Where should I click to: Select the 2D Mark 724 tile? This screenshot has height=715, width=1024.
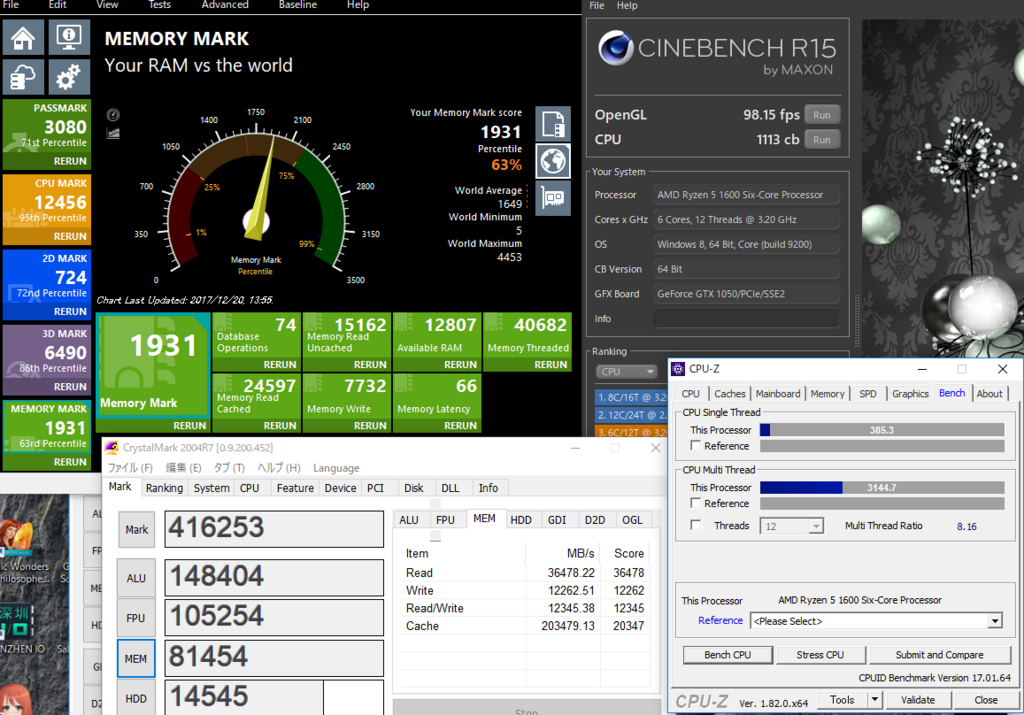[47, 284]
